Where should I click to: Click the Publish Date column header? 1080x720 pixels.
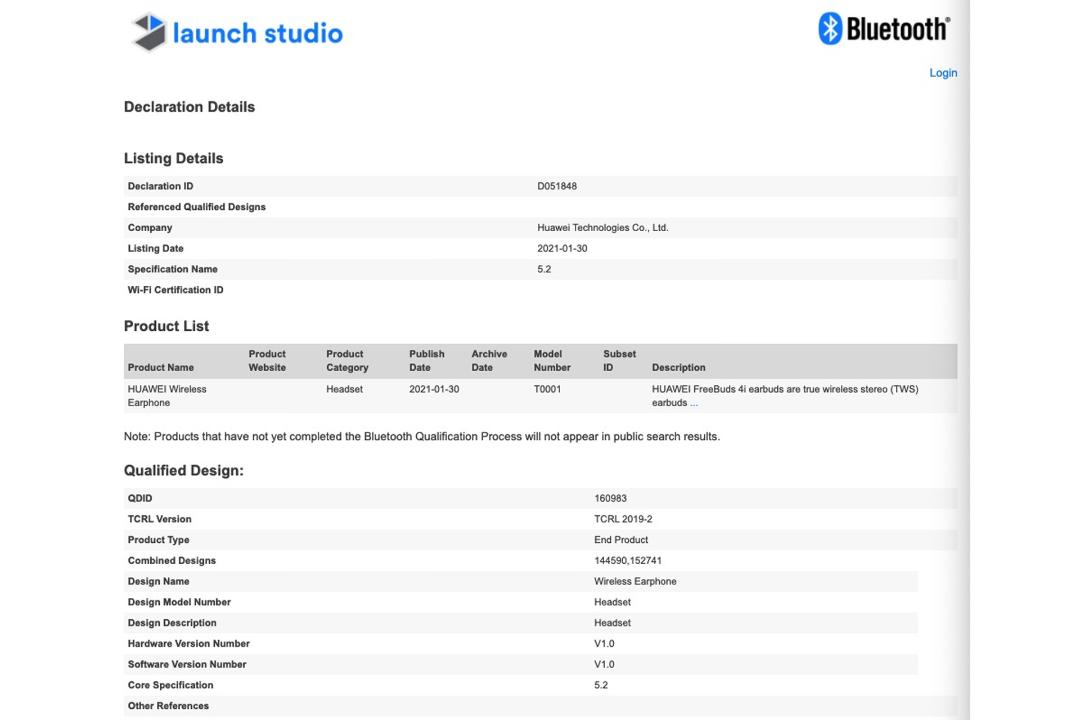coord(427,360)
